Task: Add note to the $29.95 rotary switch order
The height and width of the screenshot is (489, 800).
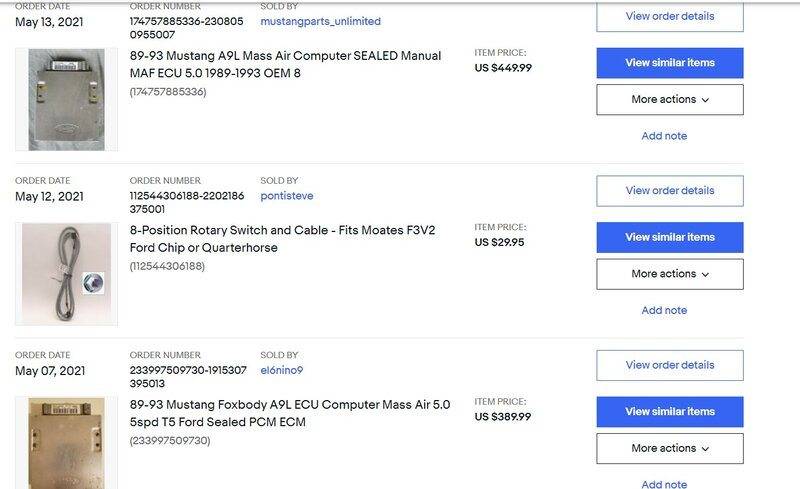Action: pyautogui.click(x=664, y=310)
